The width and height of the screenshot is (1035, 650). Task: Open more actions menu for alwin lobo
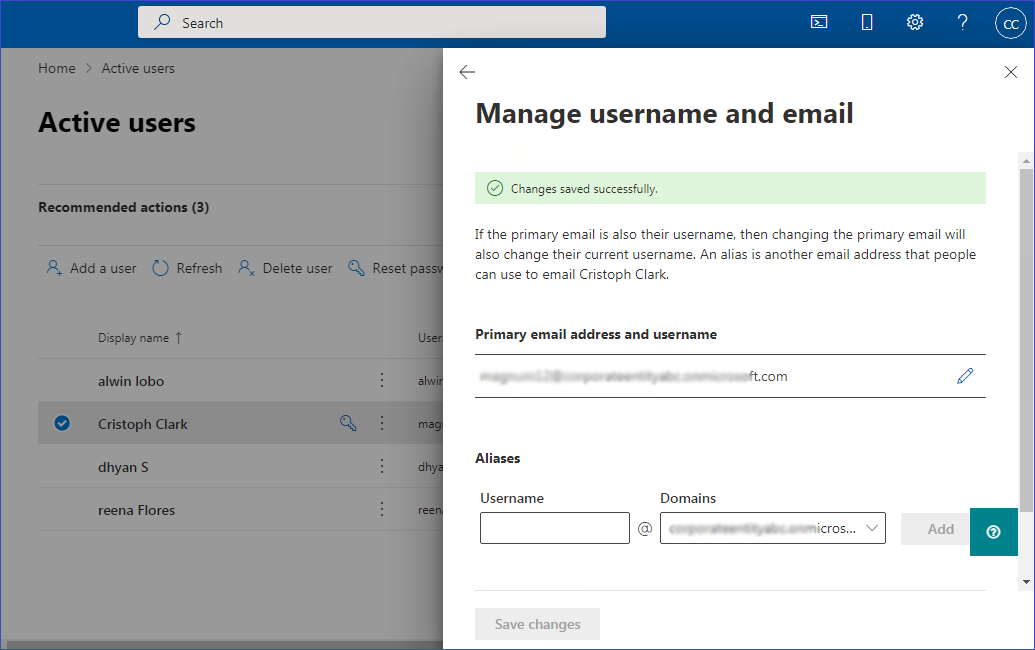pyautogui.click(x=382, y=380)
